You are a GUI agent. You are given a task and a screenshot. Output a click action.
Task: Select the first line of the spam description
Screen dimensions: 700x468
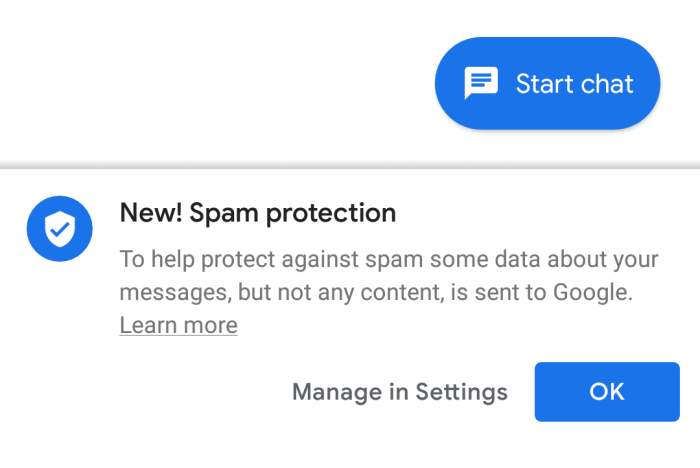(x=389, y=260)
